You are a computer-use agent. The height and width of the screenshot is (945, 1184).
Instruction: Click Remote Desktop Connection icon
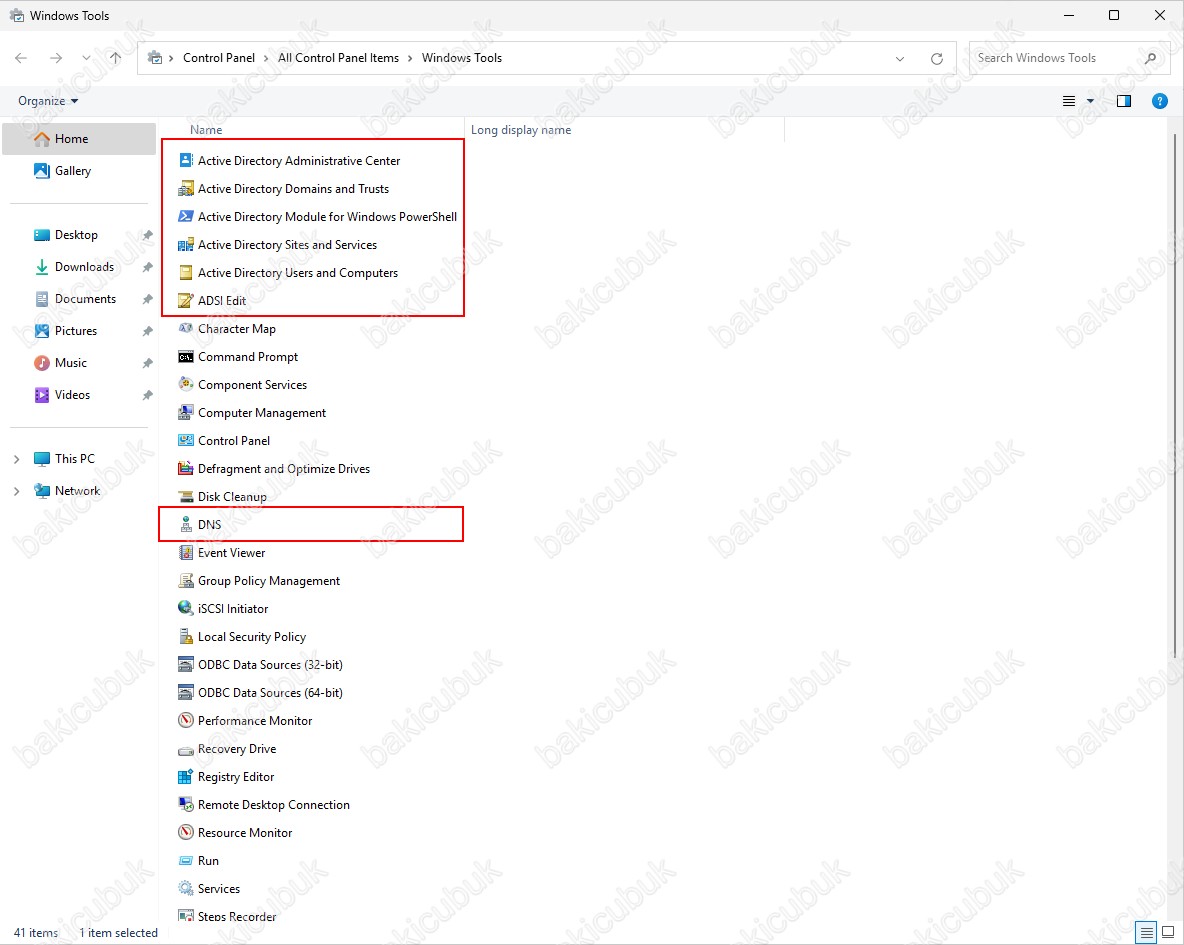coord(186,804)
